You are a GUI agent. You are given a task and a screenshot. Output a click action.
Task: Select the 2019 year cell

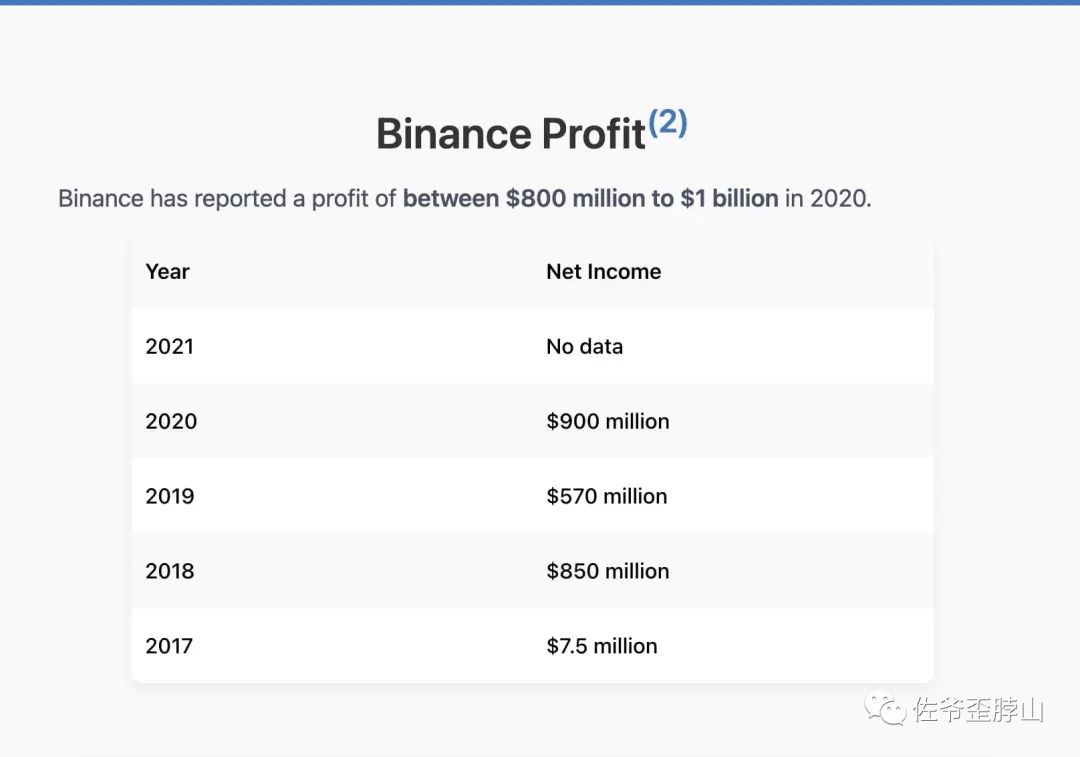tap(169, 497)
